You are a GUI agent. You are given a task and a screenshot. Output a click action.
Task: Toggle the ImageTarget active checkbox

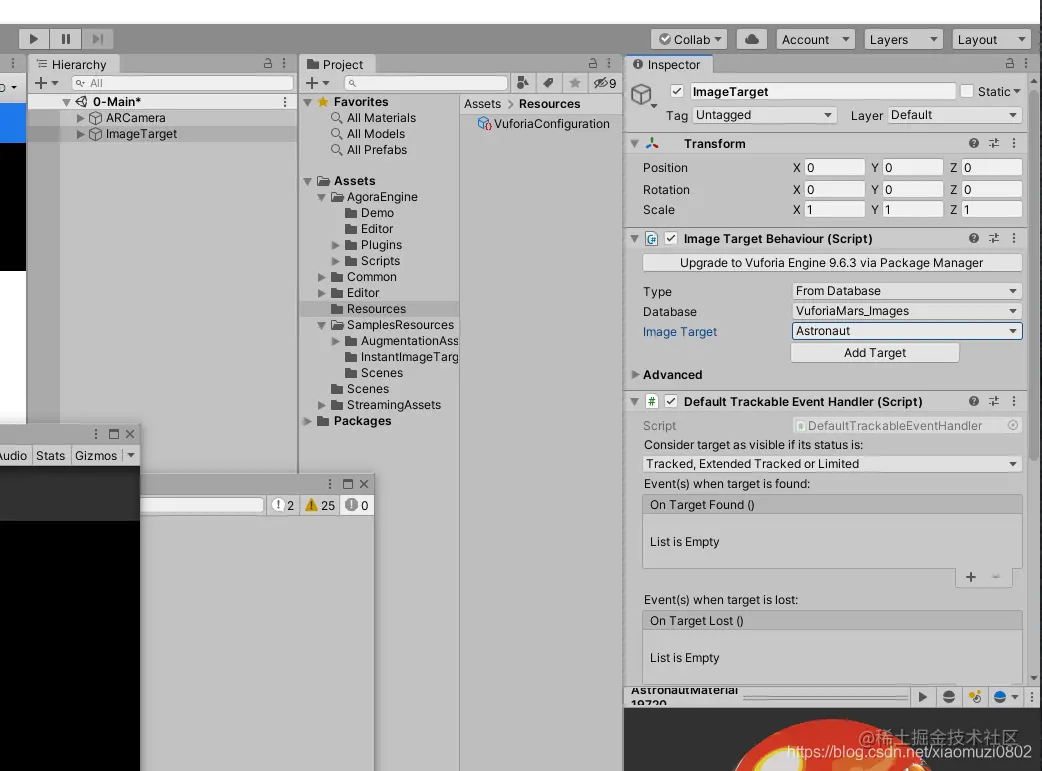[x=677, y=91]
